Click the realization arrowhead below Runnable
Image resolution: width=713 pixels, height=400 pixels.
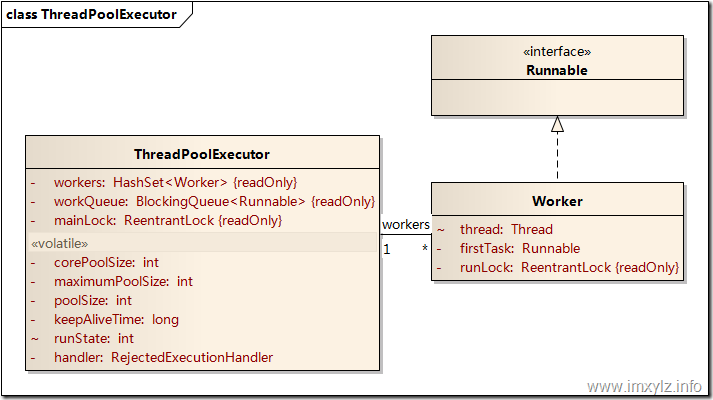point(557,124)
